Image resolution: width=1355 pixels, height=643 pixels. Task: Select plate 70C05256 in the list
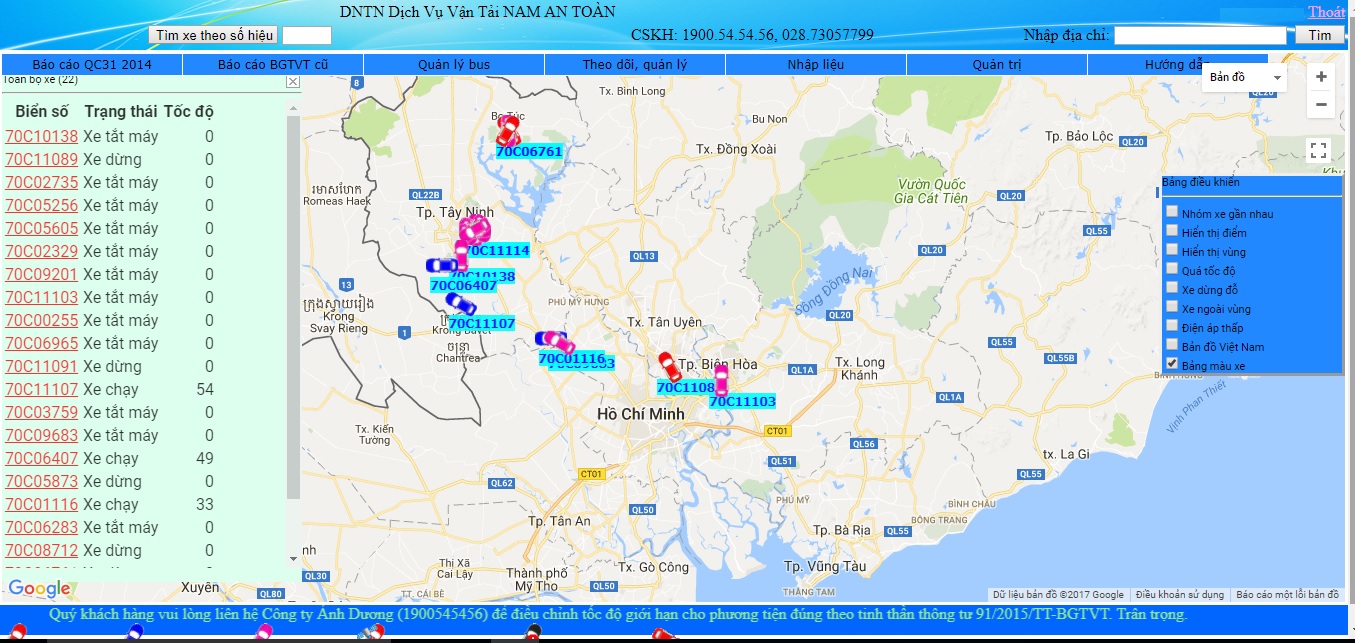pos(41,206)
